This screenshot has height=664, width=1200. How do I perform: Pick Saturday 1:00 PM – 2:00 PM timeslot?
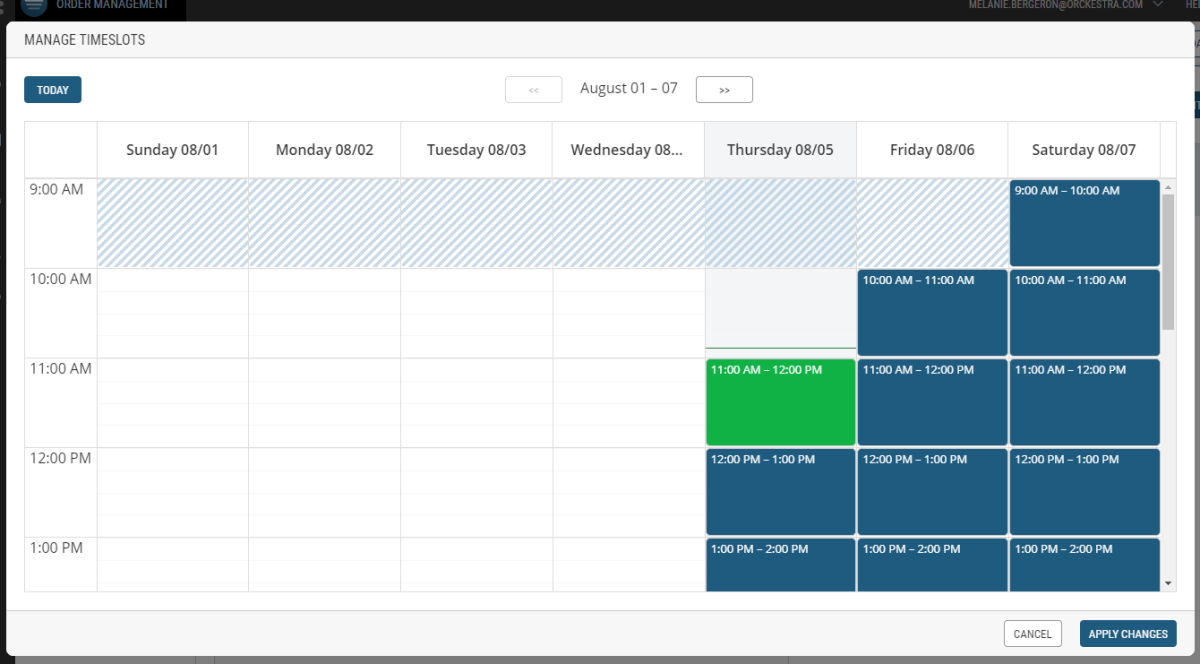pyautogui.click(x=1084, y=566)
